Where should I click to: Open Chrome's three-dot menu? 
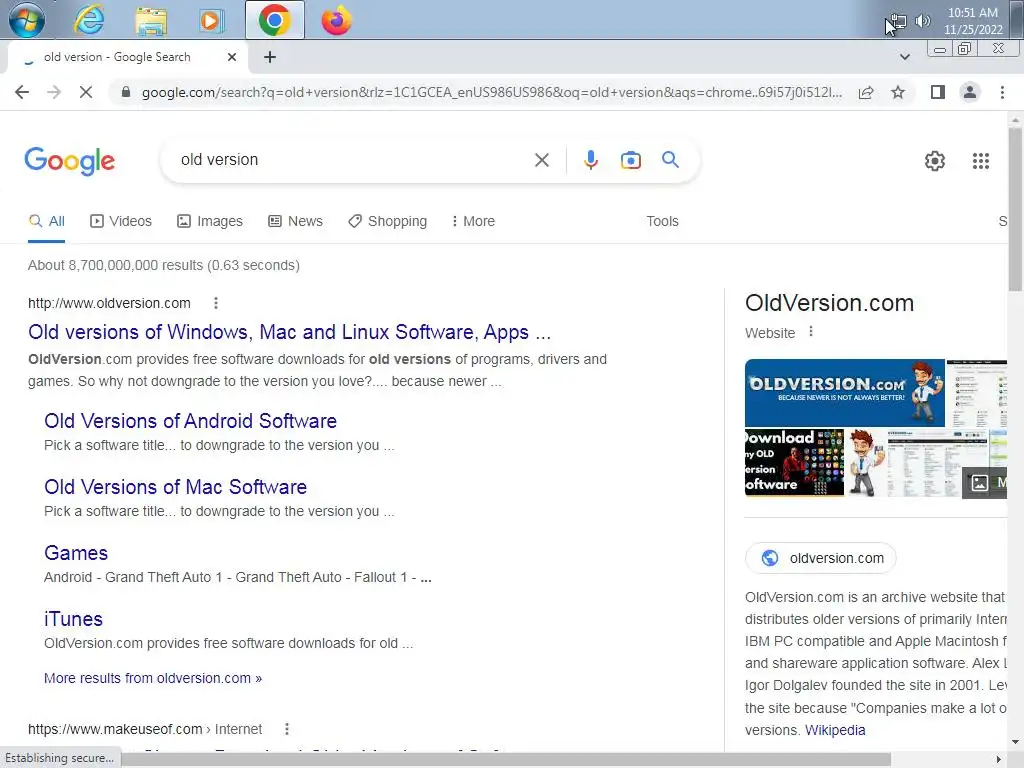[x=1002, y=92]
